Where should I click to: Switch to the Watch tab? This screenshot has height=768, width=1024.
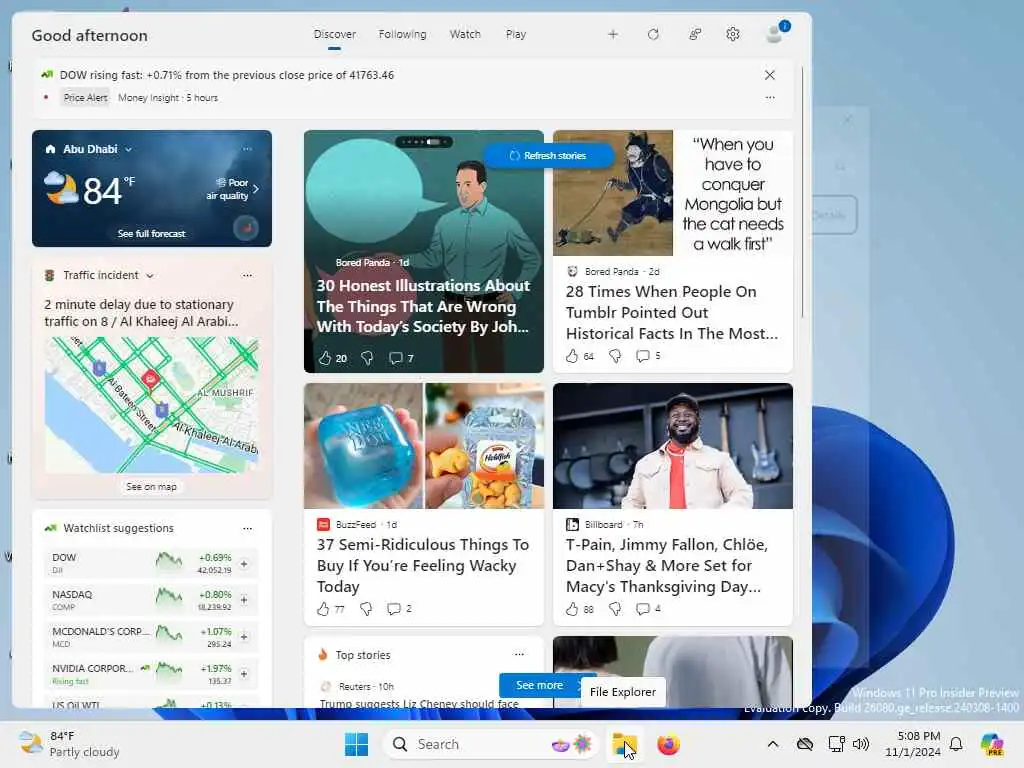click(x=465, y=34)
